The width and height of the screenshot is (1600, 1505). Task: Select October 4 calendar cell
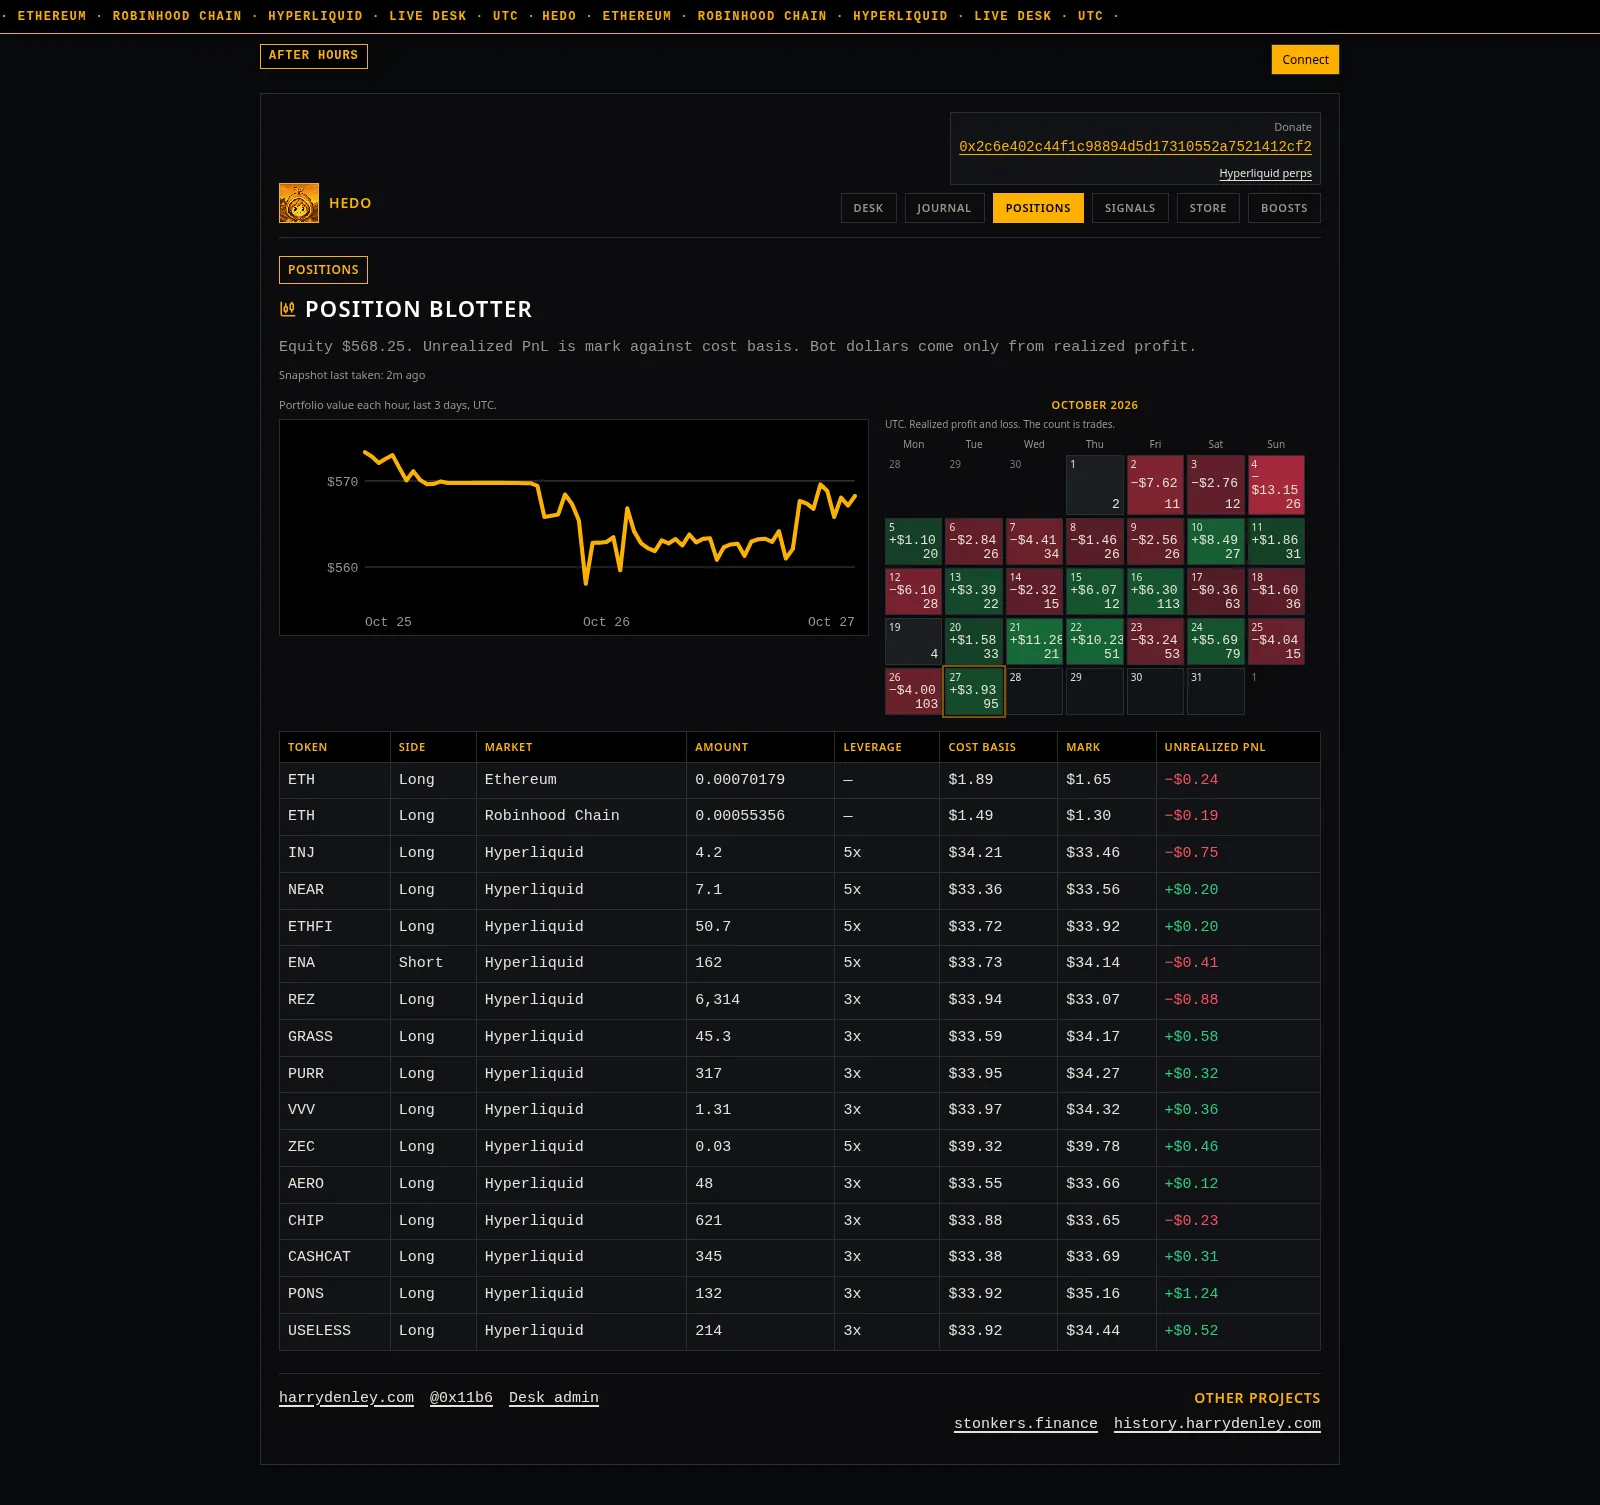[x=1276, y=485]
